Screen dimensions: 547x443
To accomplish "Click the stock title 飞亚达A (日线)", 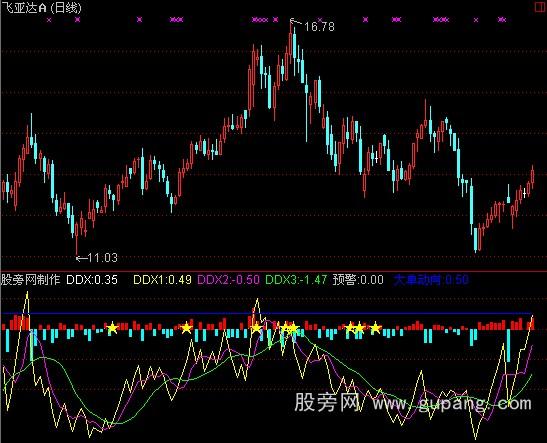I will pyautogui.click(x=42, y=8).
